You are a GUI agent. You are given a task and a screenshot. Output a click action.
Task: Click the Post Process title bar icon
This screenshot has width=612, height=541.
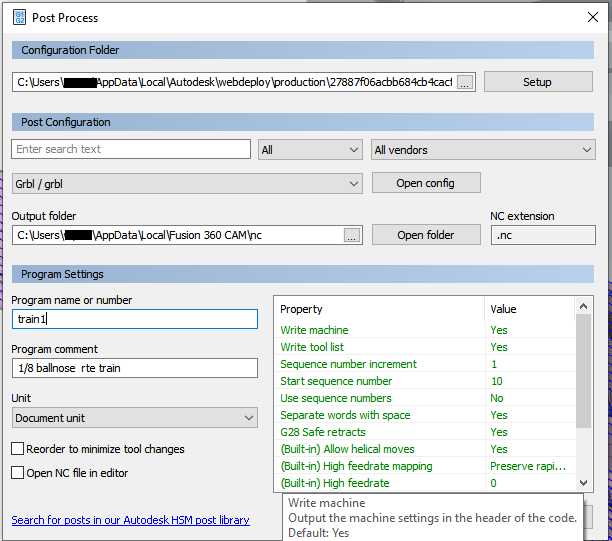point(19,18)
